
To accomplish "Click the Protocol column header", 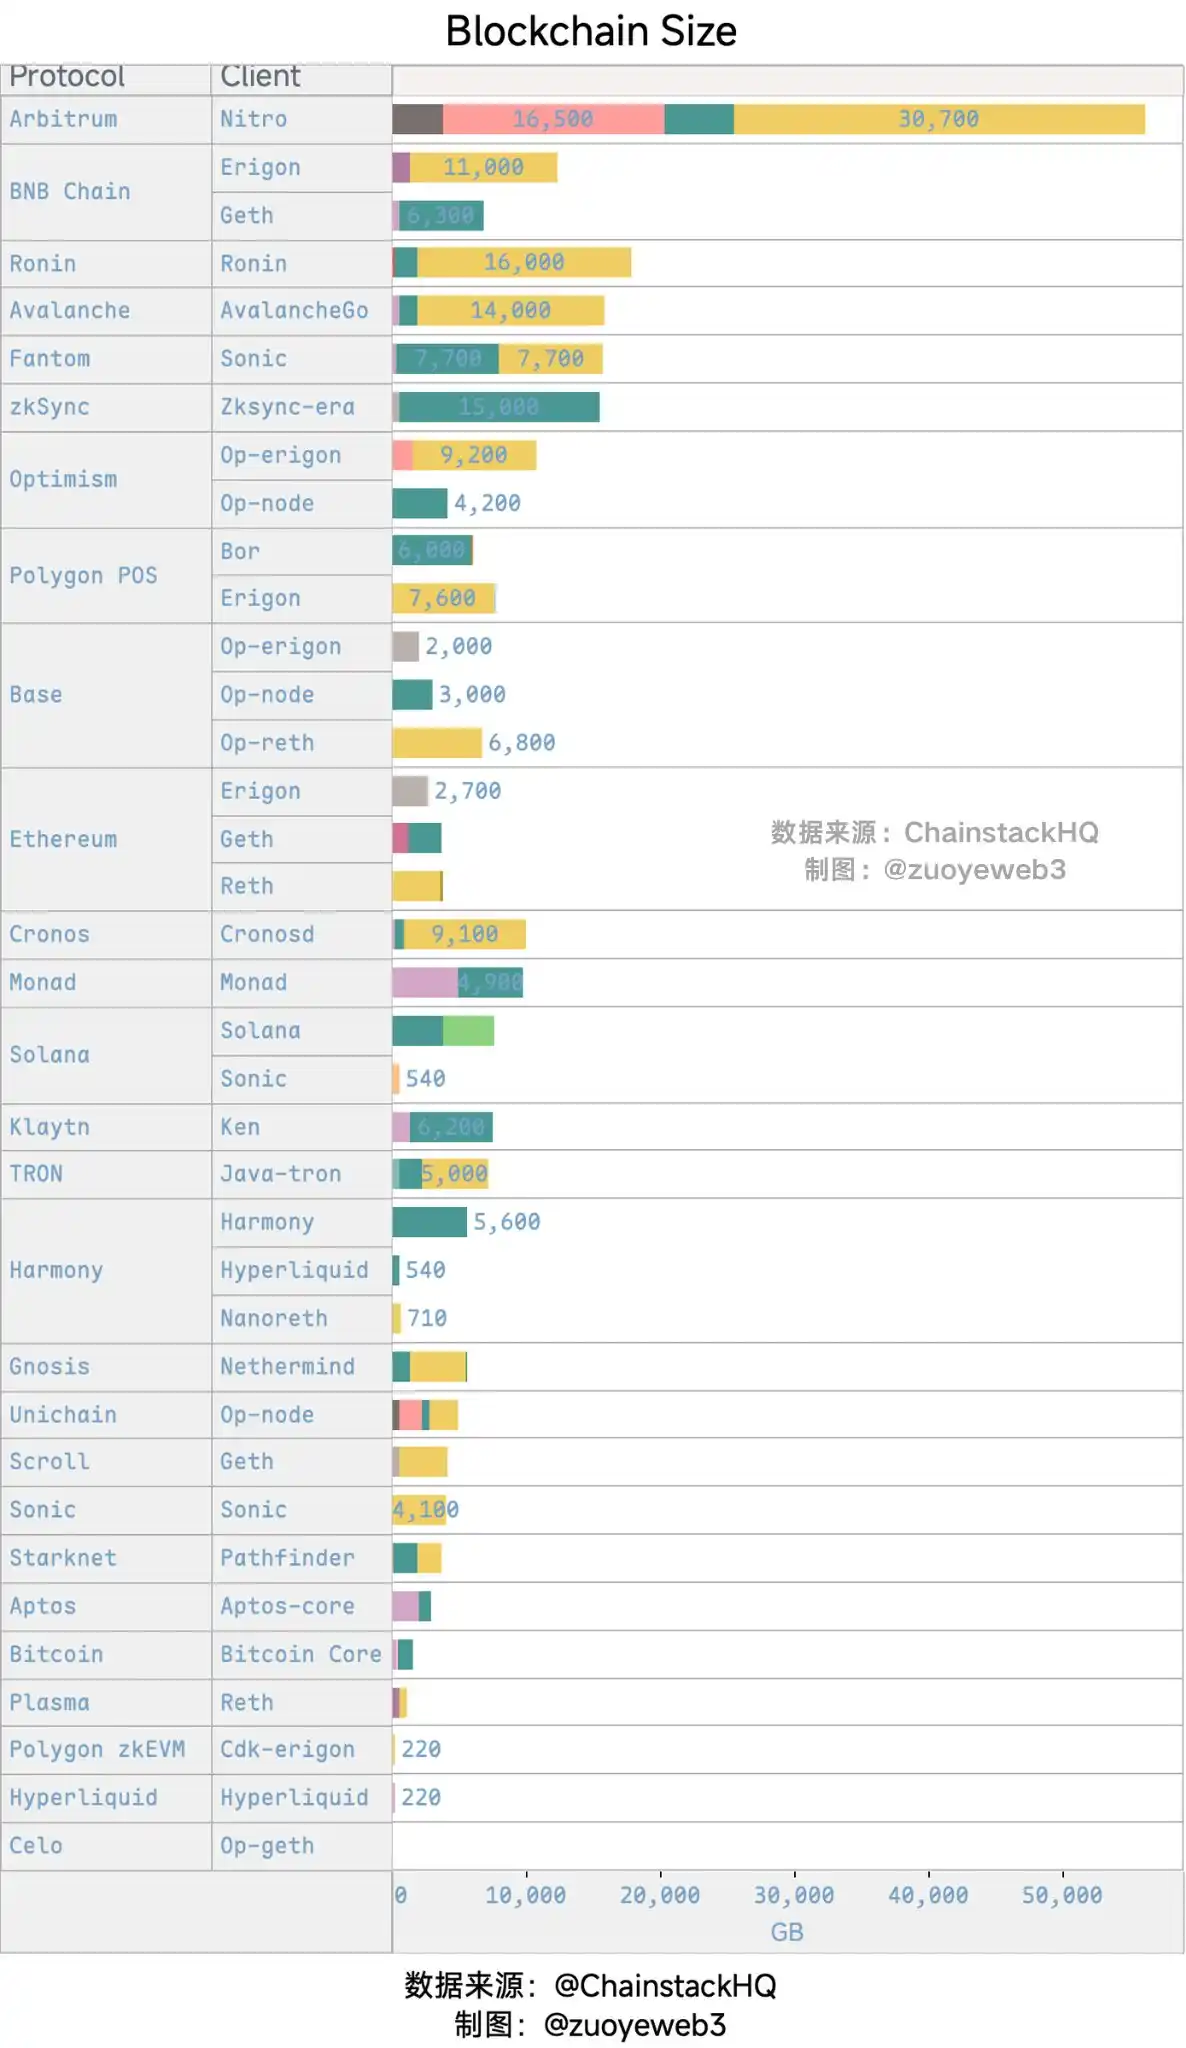I will 67,77.
